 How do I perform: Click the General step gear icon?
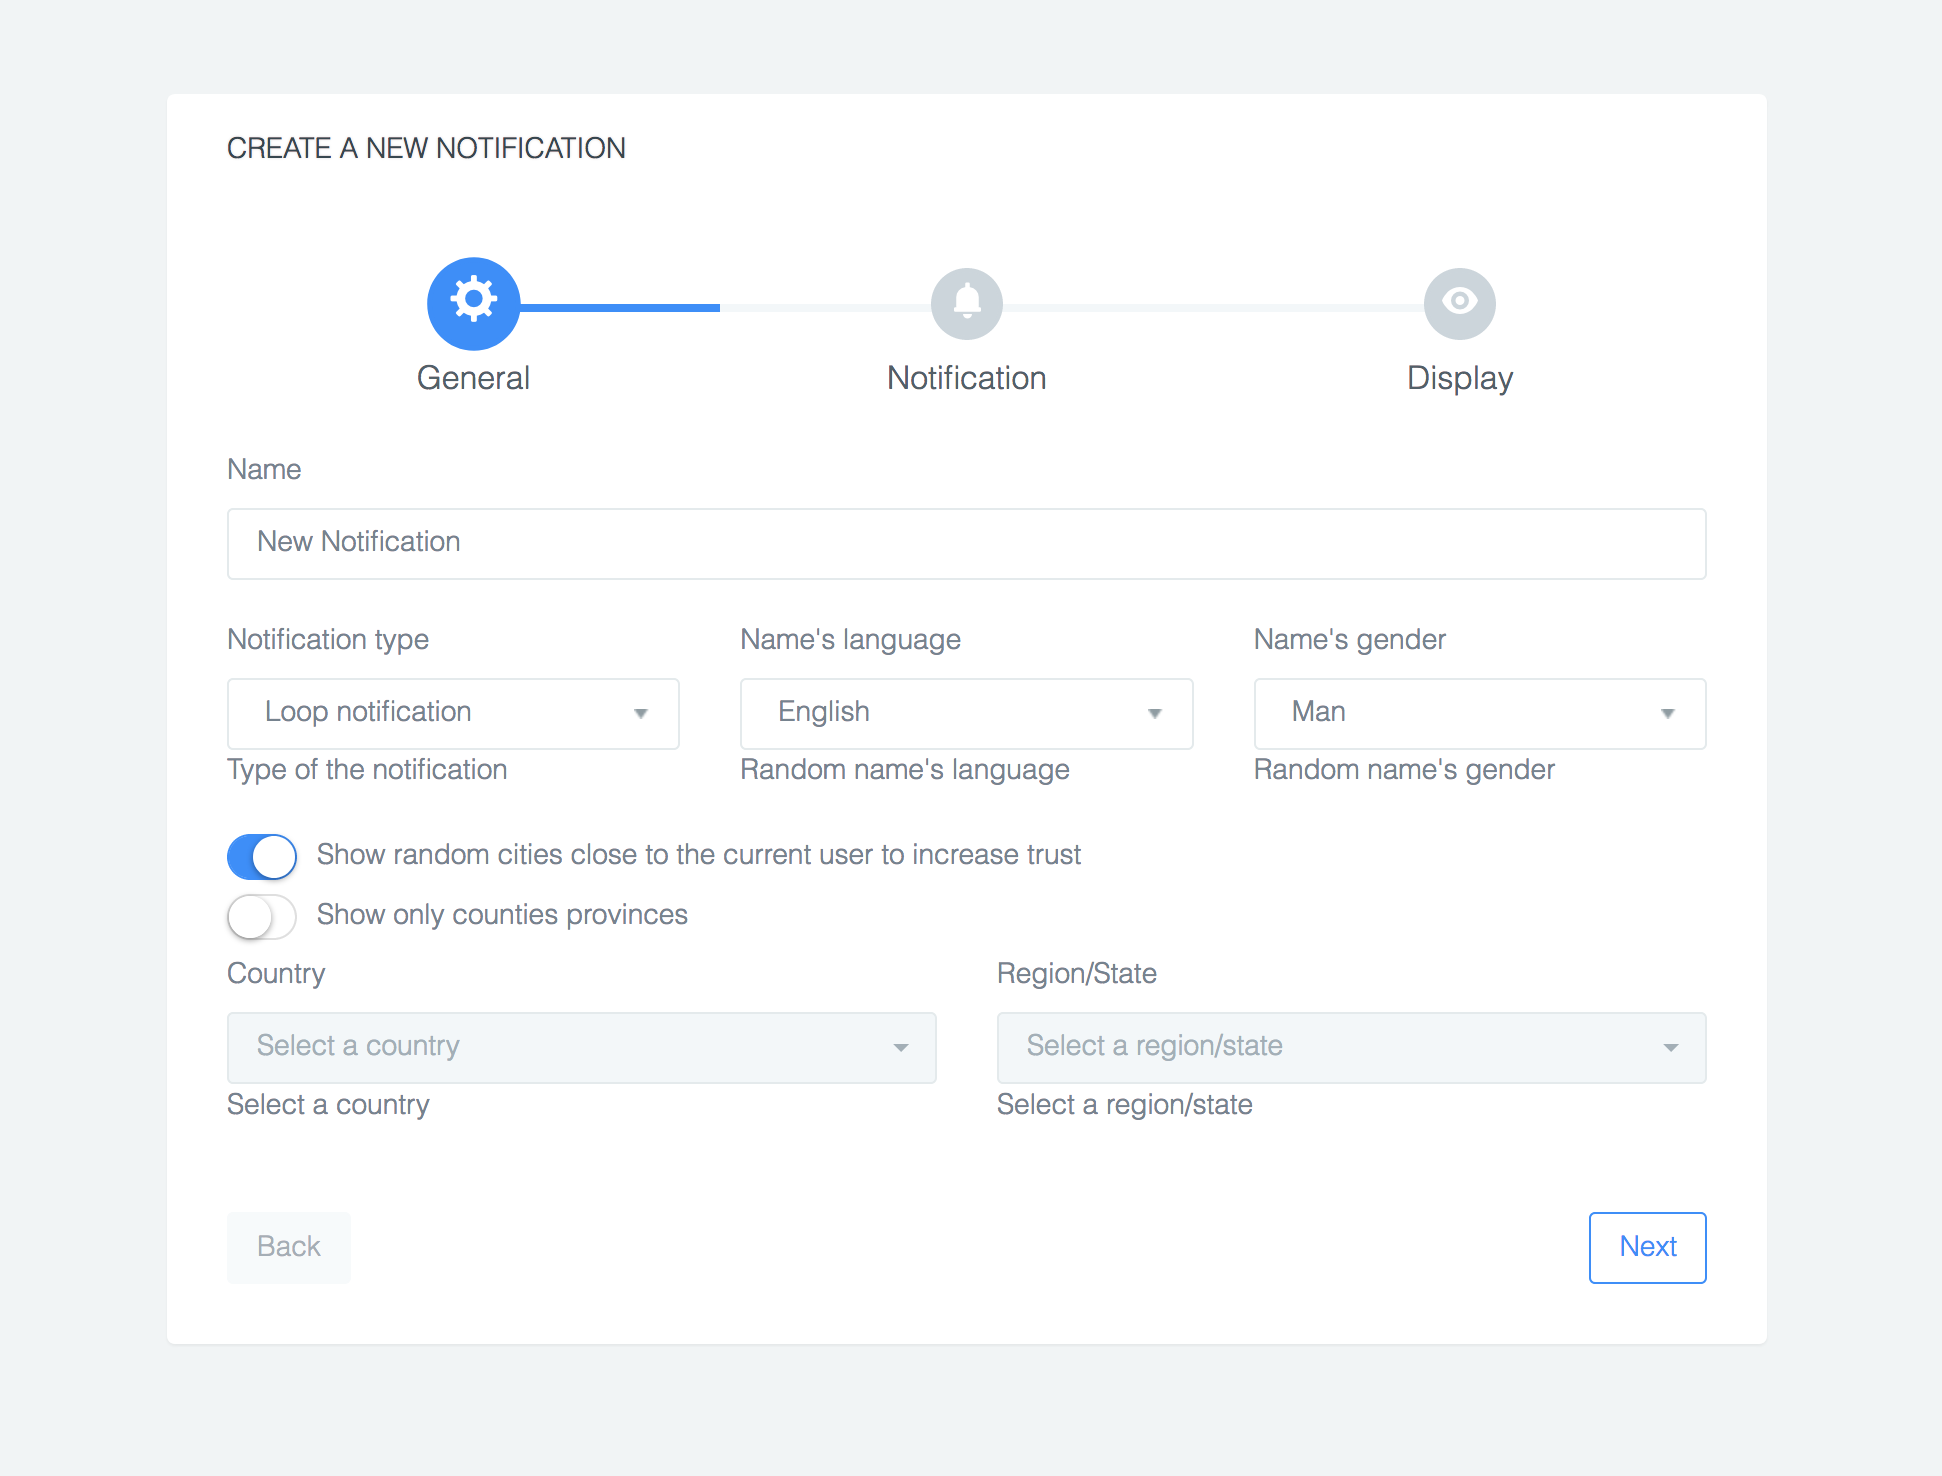point(473,303)
